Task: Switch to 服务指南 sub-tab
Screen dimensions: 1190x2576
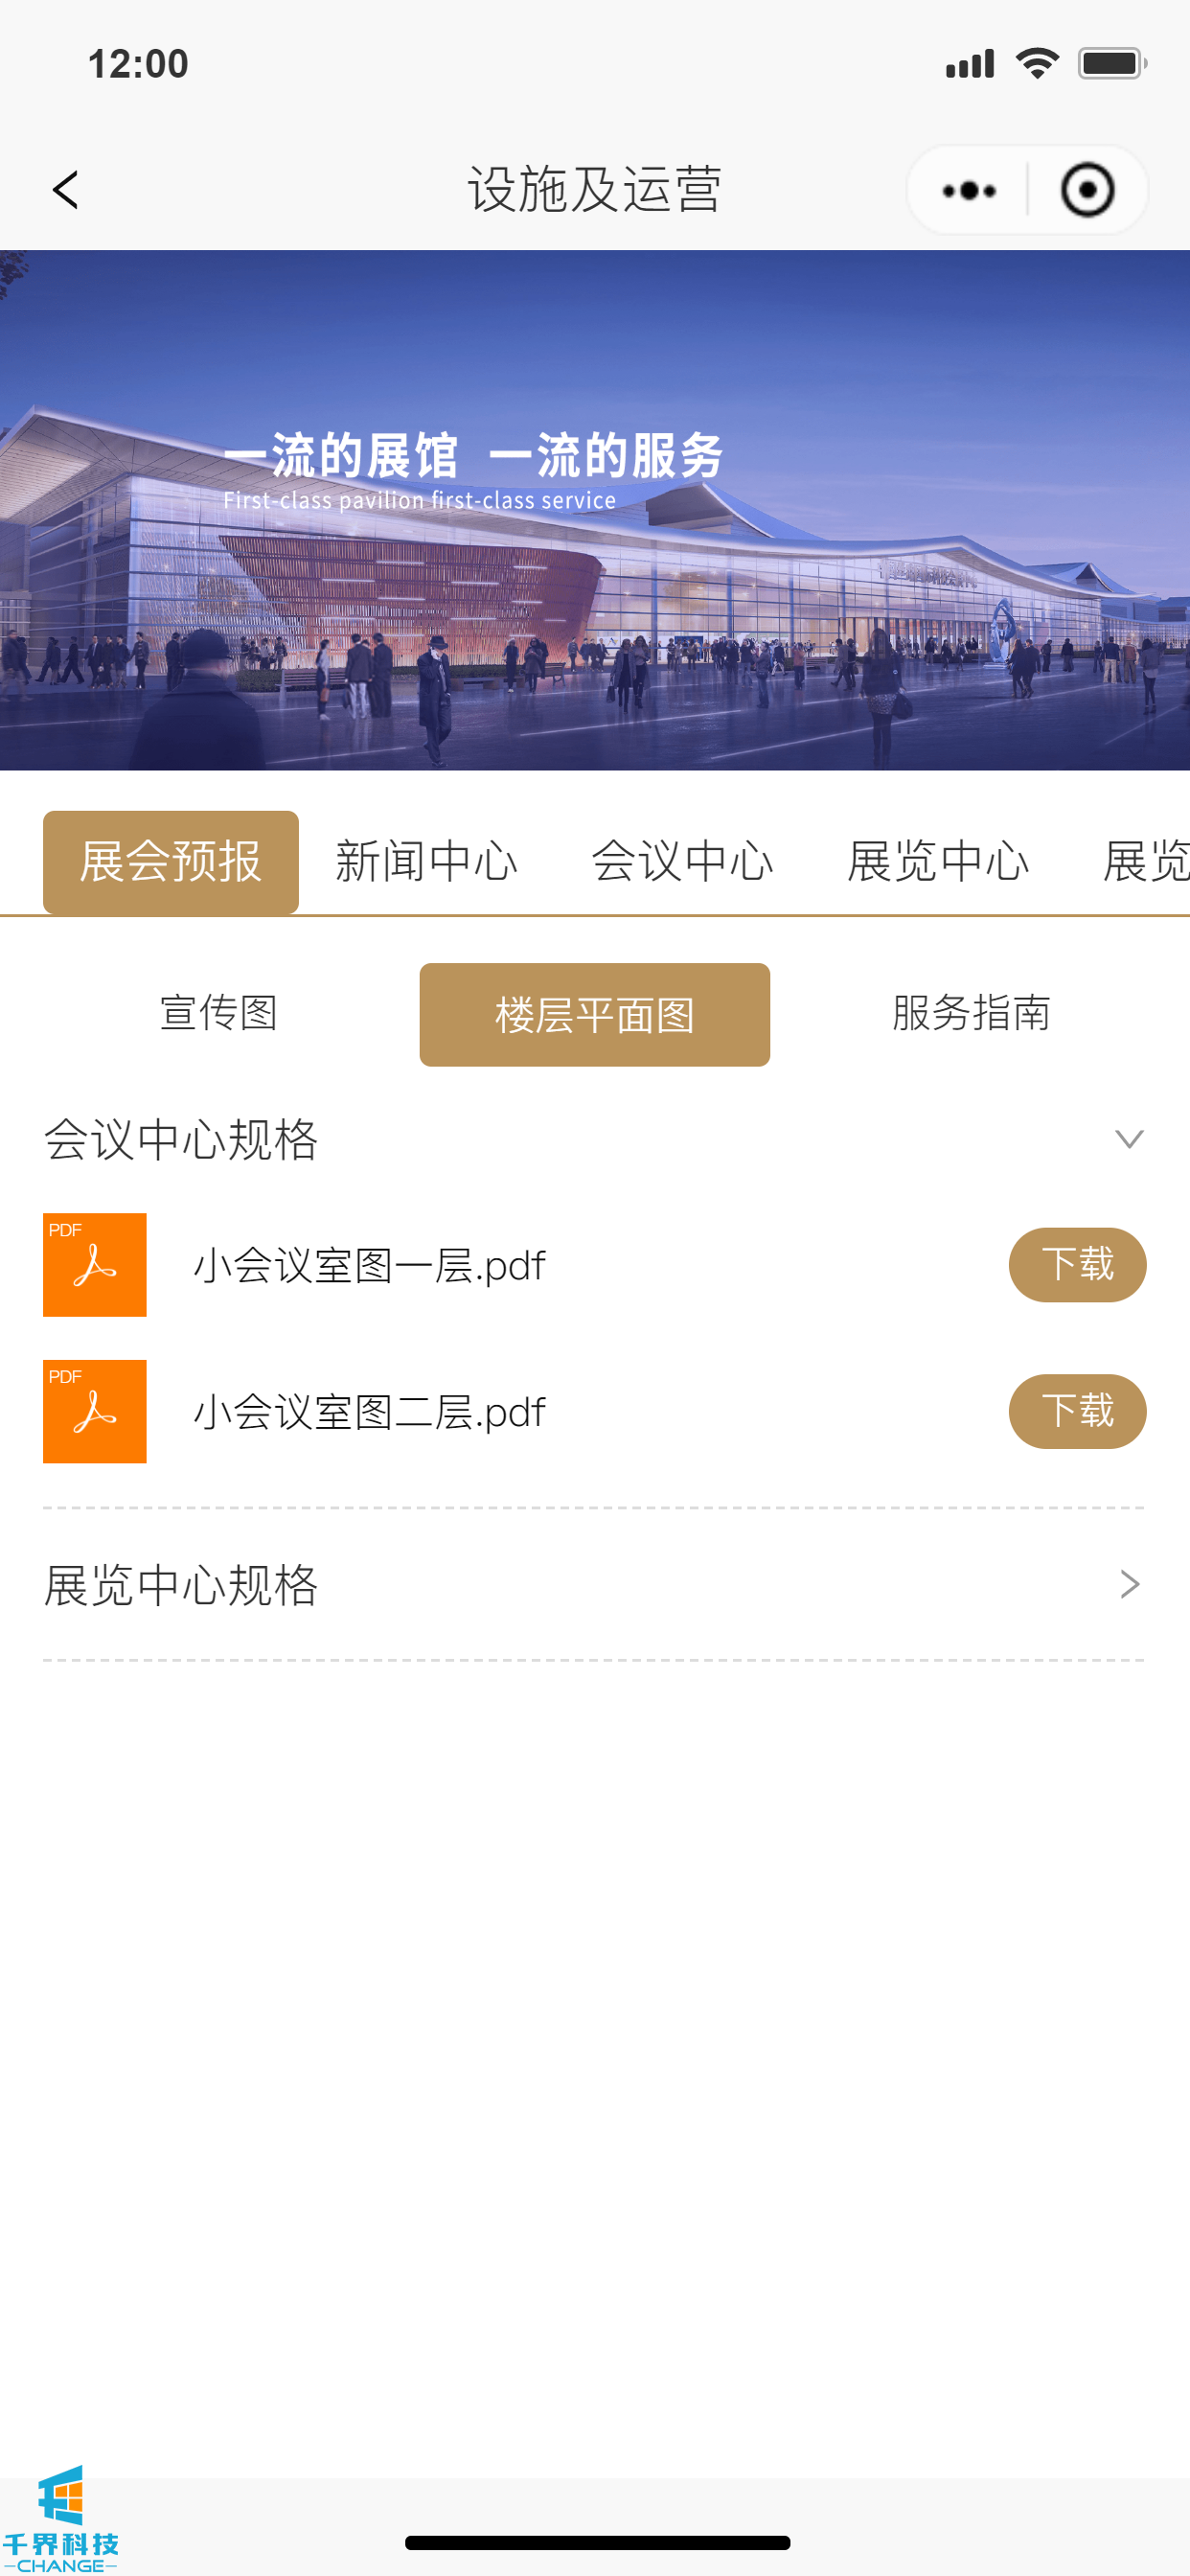Action: 971,1013
